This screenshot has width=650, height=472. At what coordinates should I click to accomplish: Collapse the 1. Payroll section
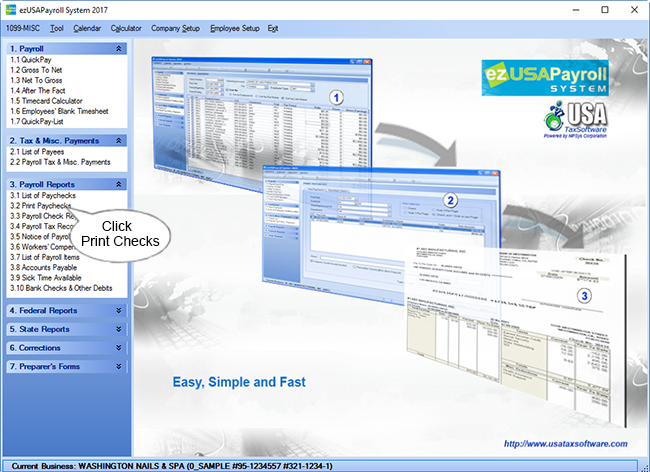pyautogui.click(x=119, y=48)
